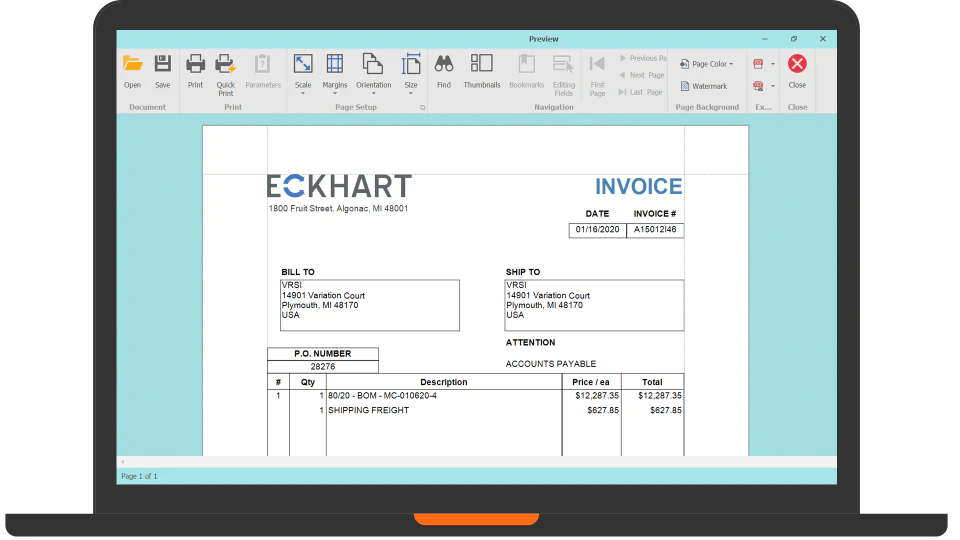Click the lower send-as-PDF icon
The height and width of the screenshot is (540, 960).
[x=758, y=86]
